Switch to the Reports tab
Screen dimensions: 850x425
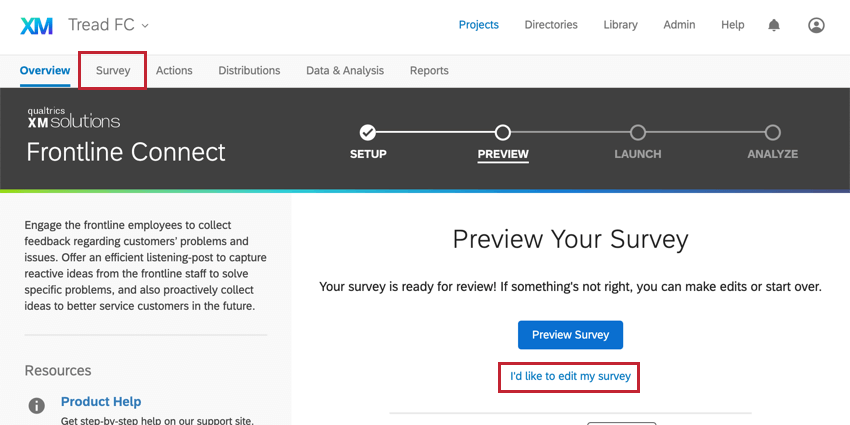coord(429,70)
